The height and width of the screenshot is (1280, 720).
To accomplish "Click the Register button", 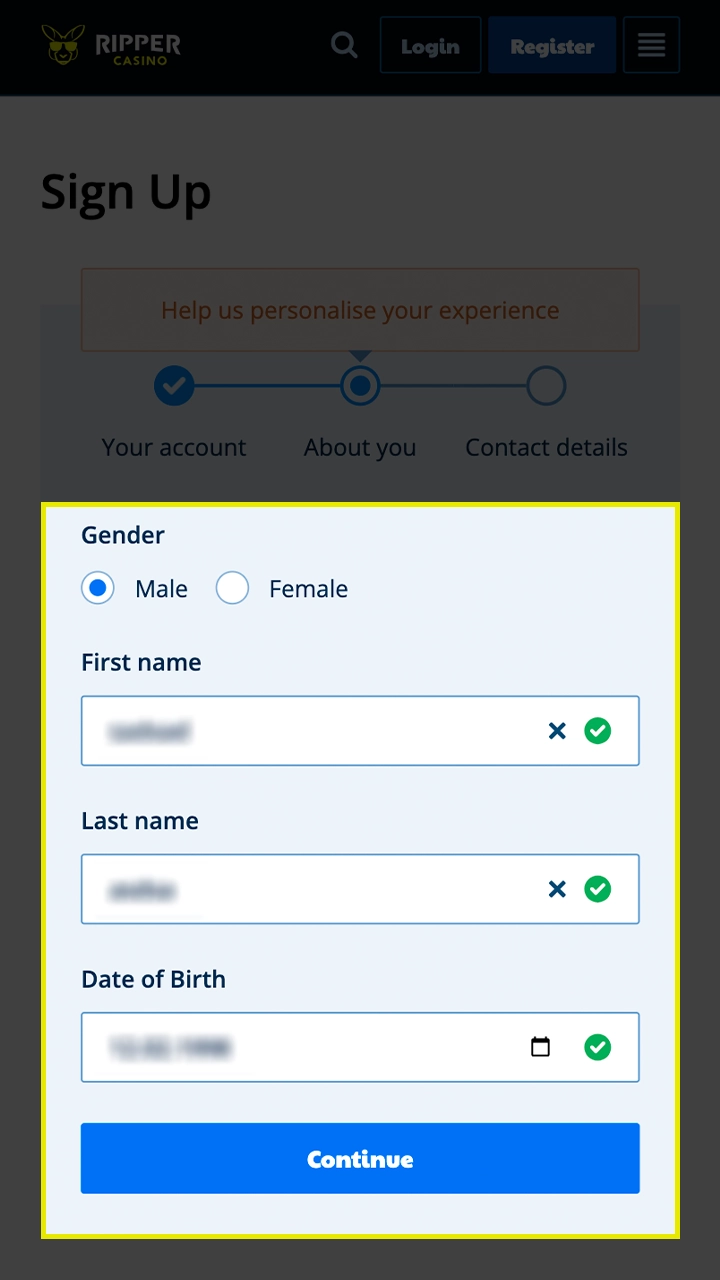I will click(552, 45).
